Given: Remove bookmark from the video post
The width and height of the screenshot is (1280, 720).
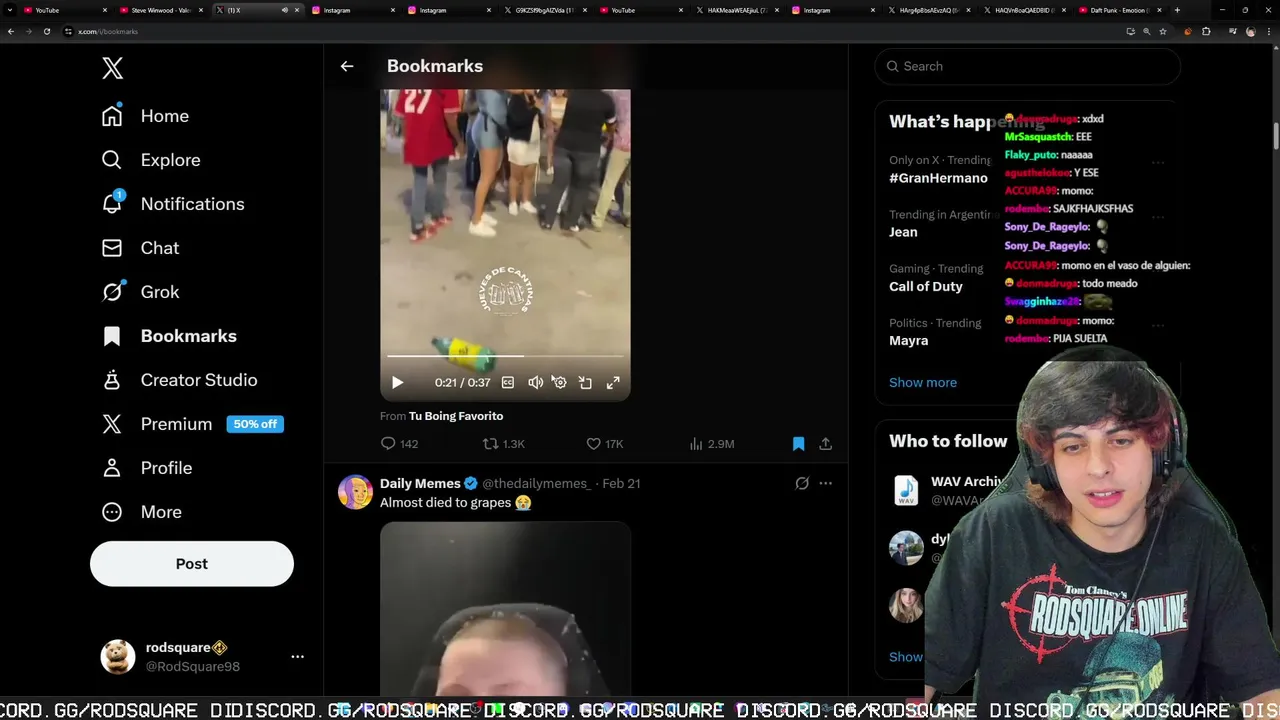Looking at the screenshot, I should (798, 444).
